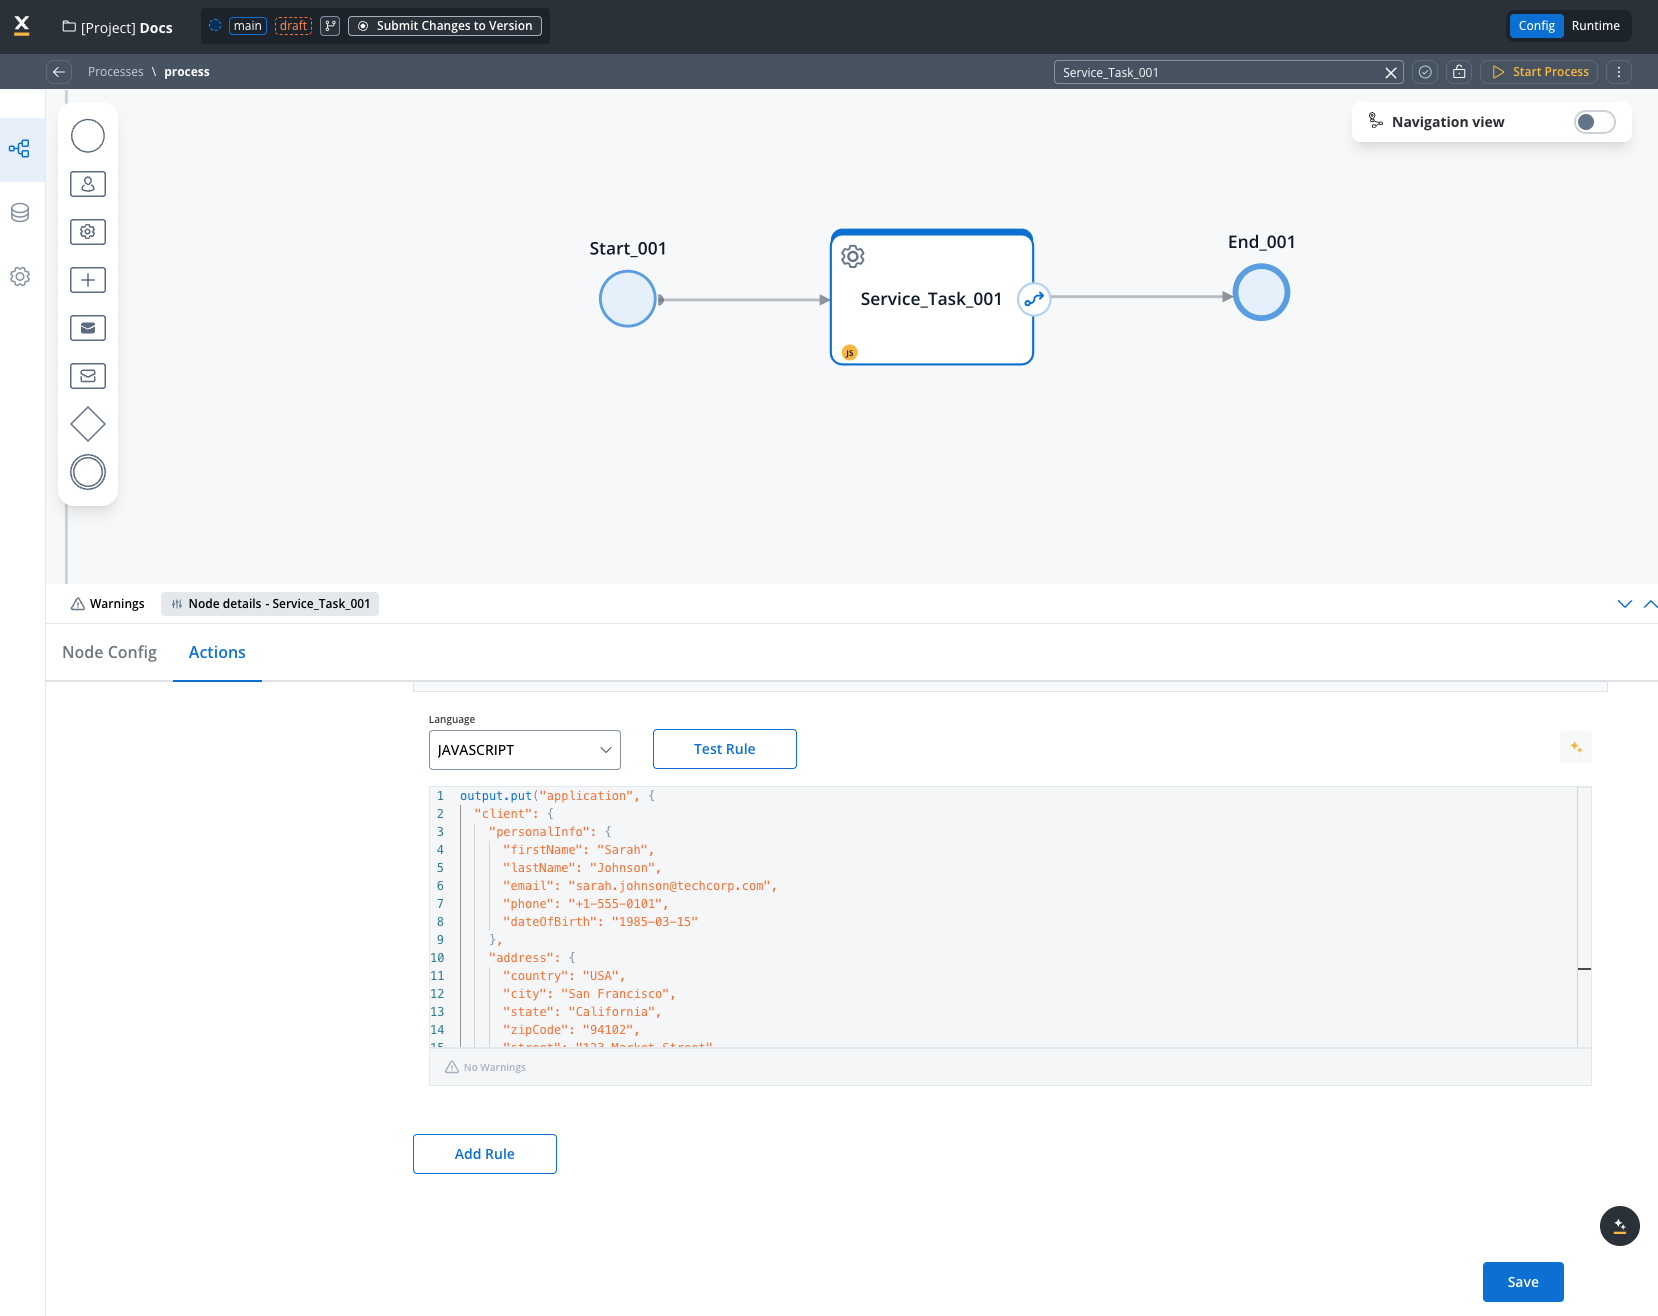Viewport: 1658px width, 1316px height.
Task: Select the end event double circle in palette
Action: click(88, 472)
